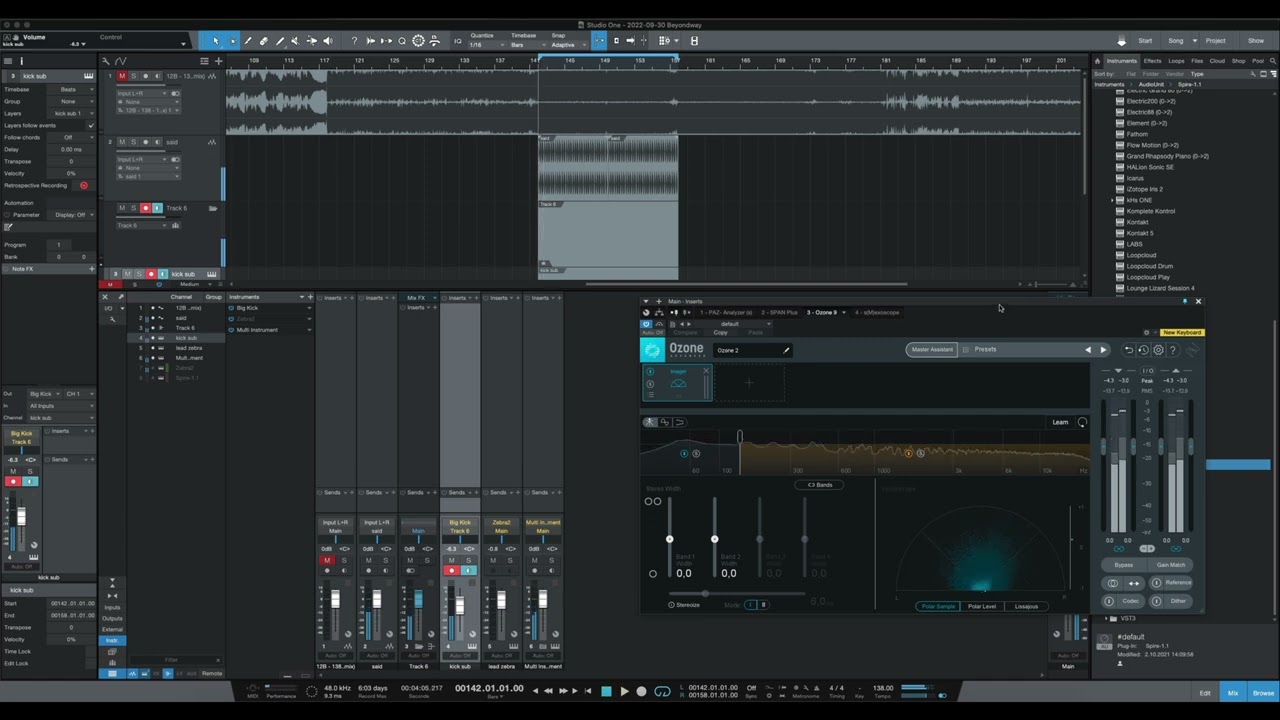Open inspector Timebase Beats dropdown
The image size is (1280, 720).
coord(70,89)
